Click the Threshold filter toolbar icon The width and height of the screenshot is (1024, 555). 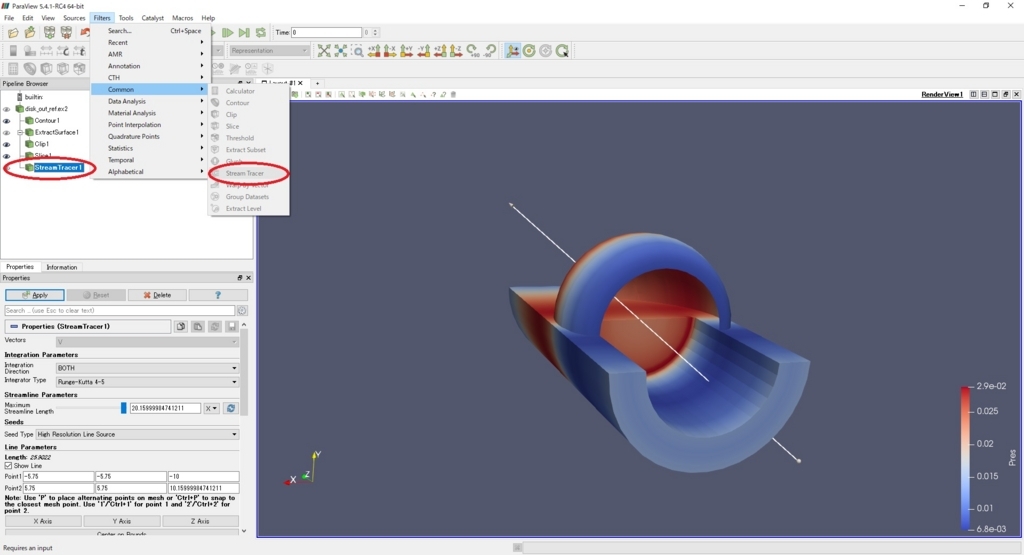(79, 69)
